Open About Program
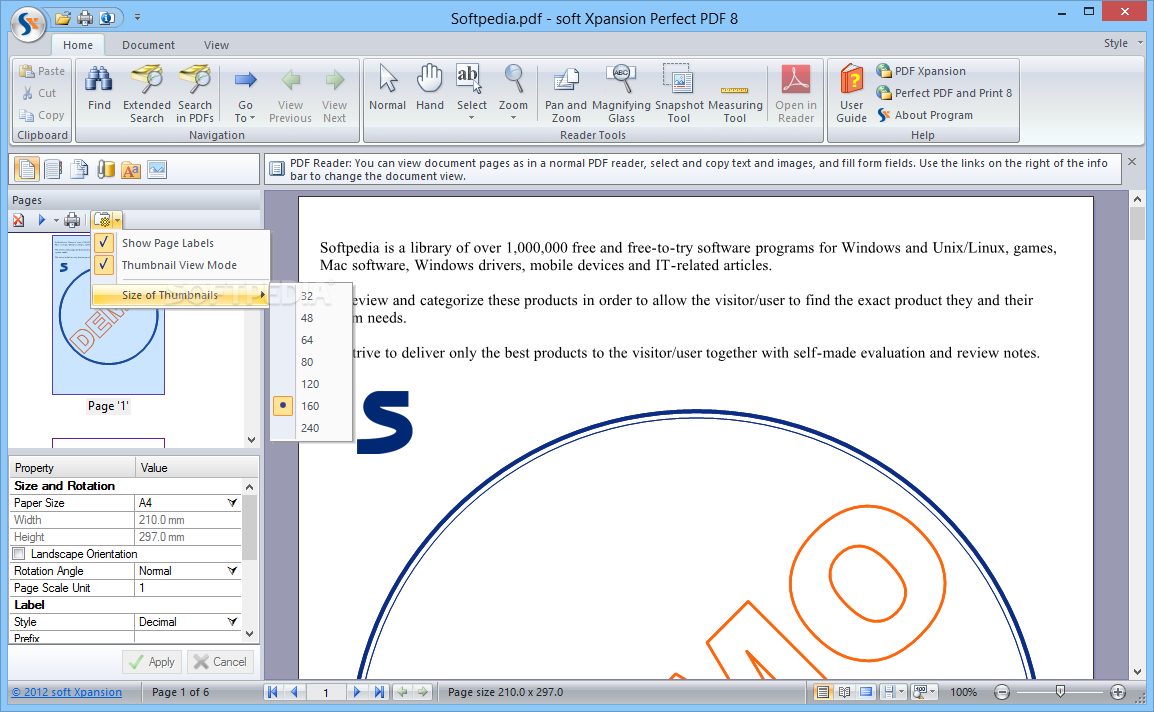Viewport: 1154px width, 712px height. pyautogui.click(x=925, y=115)
